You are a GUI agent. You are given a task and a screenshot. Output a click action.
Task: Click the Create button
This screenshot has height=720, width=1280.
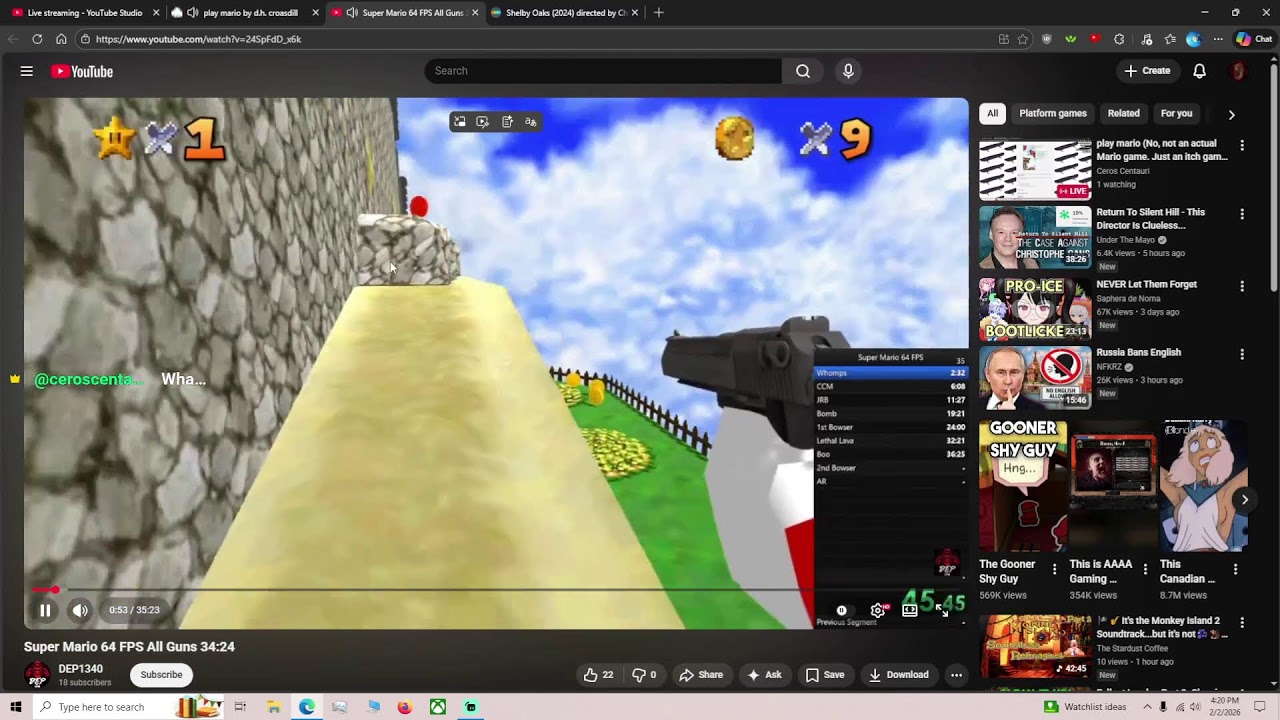(1146, 71)
